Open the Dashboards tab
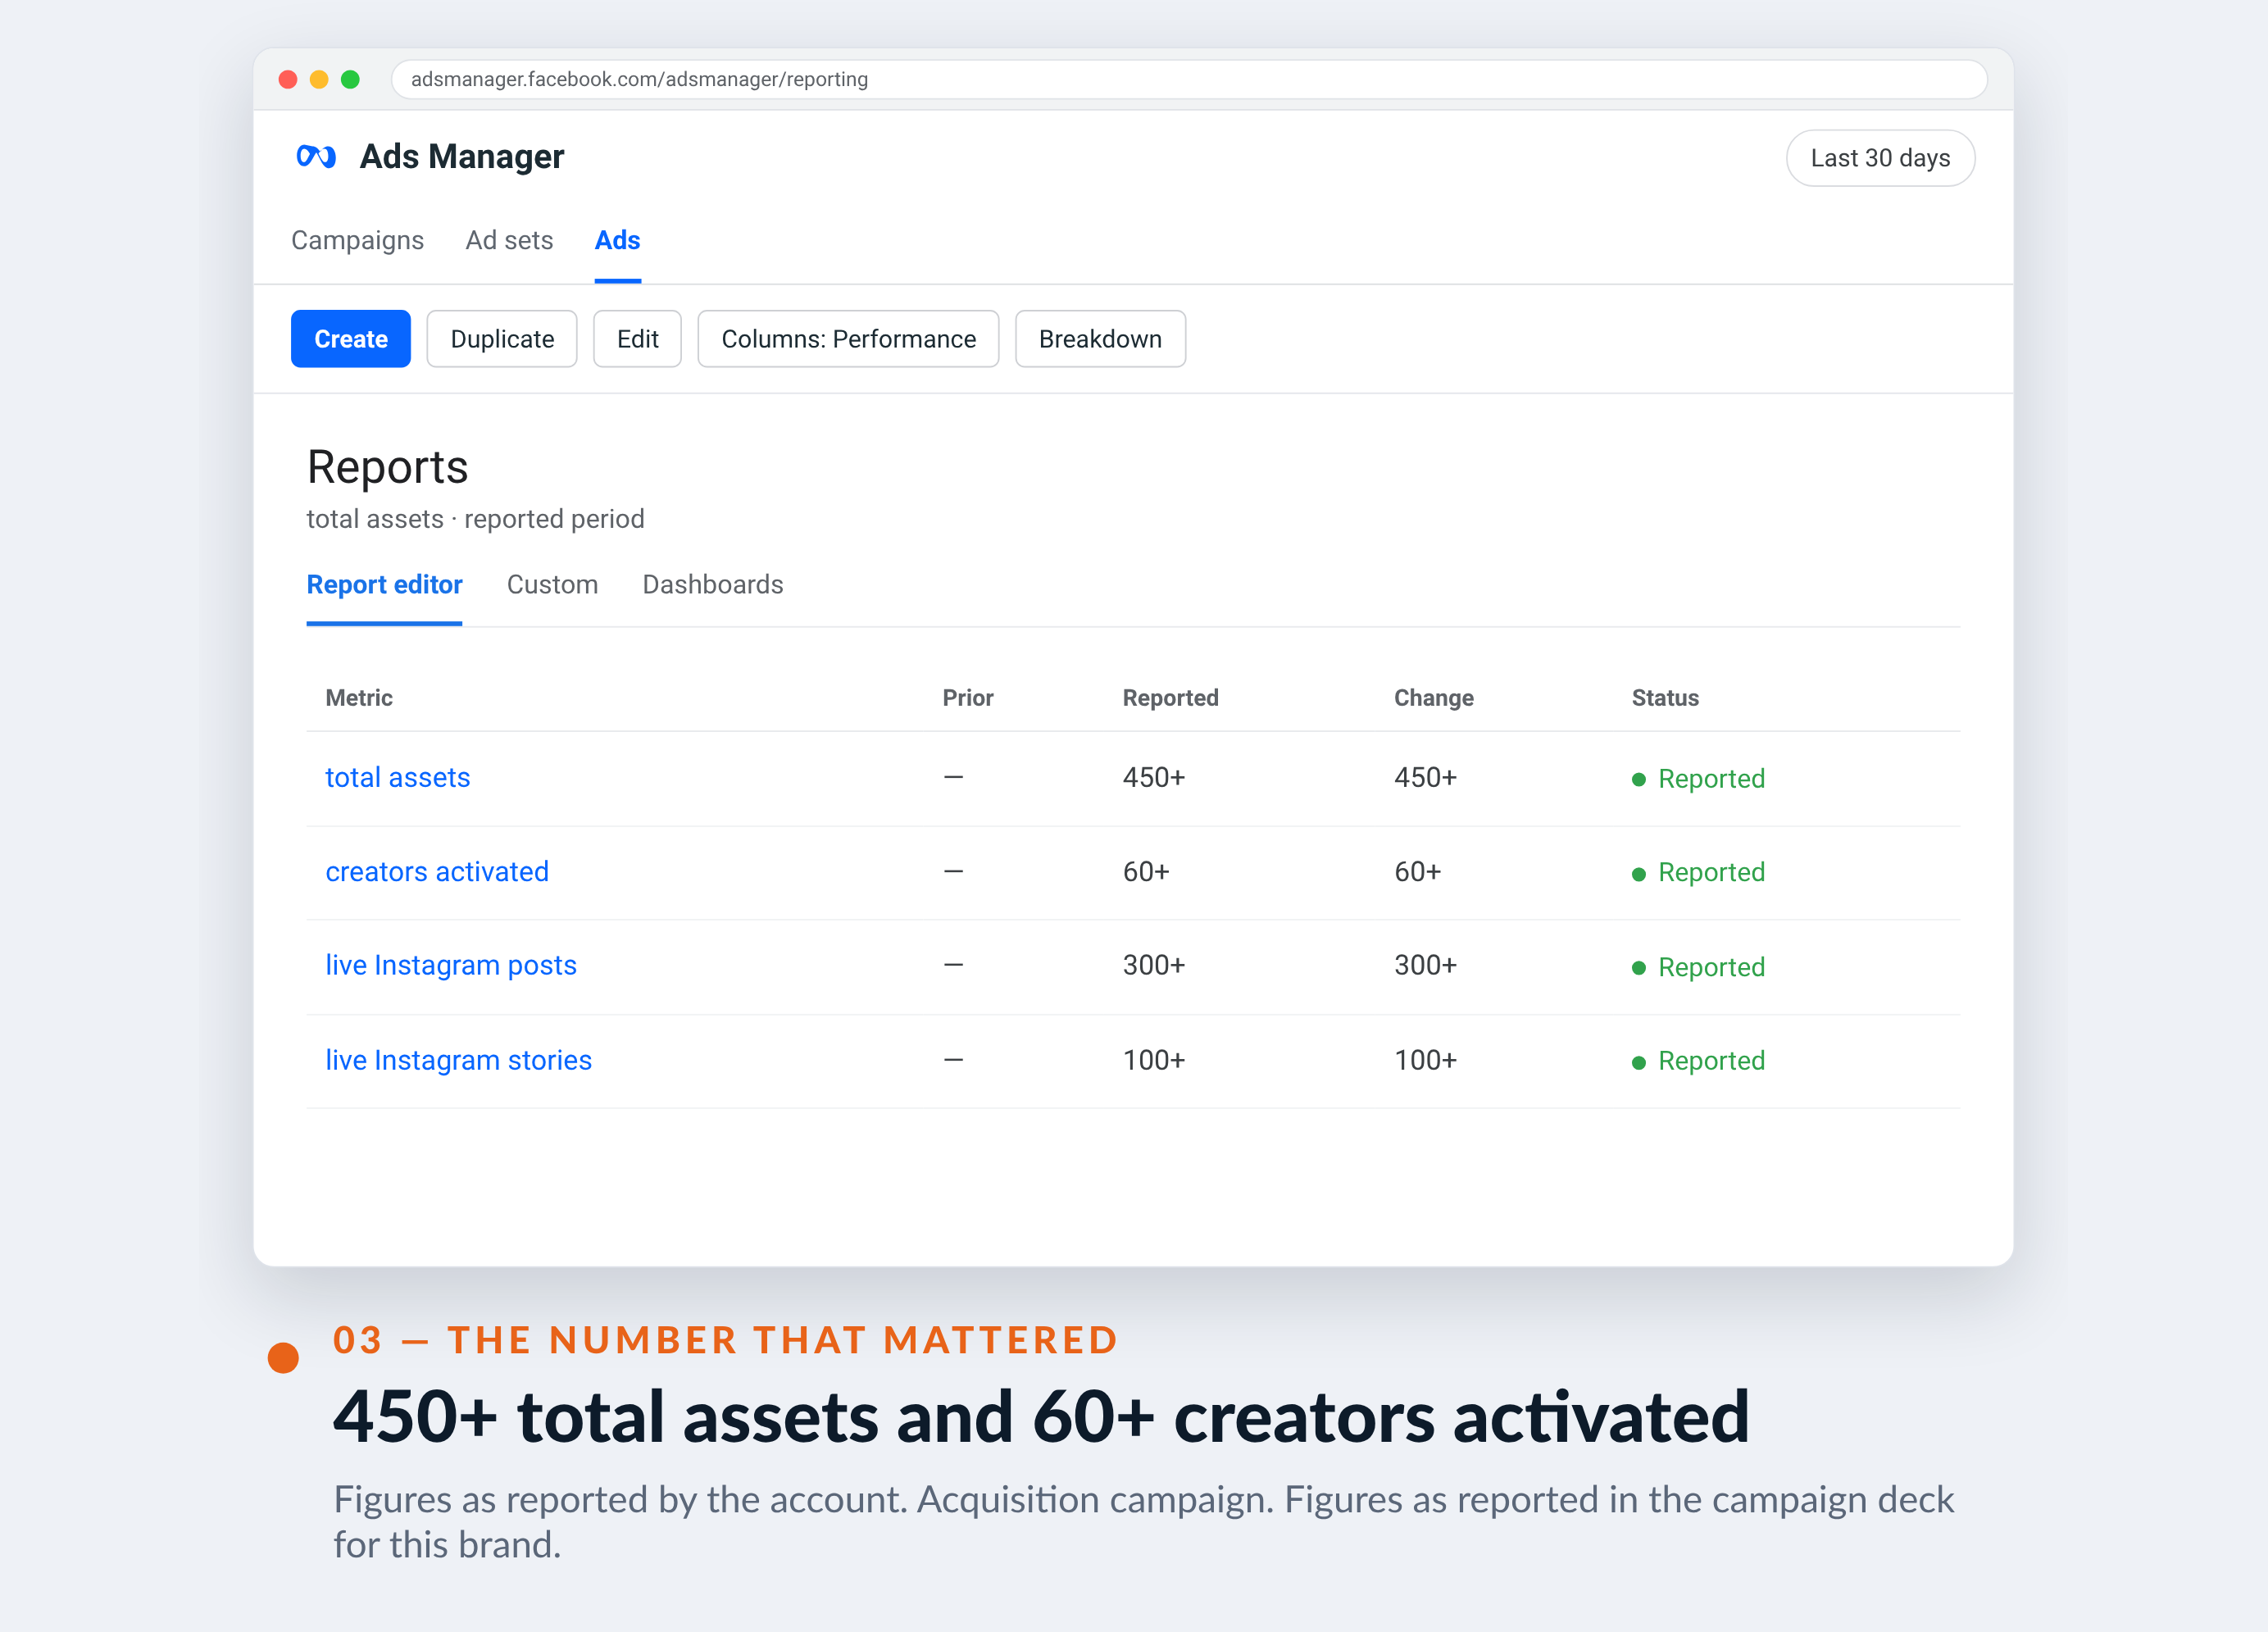The image size is (2268, 1632). 712,585
